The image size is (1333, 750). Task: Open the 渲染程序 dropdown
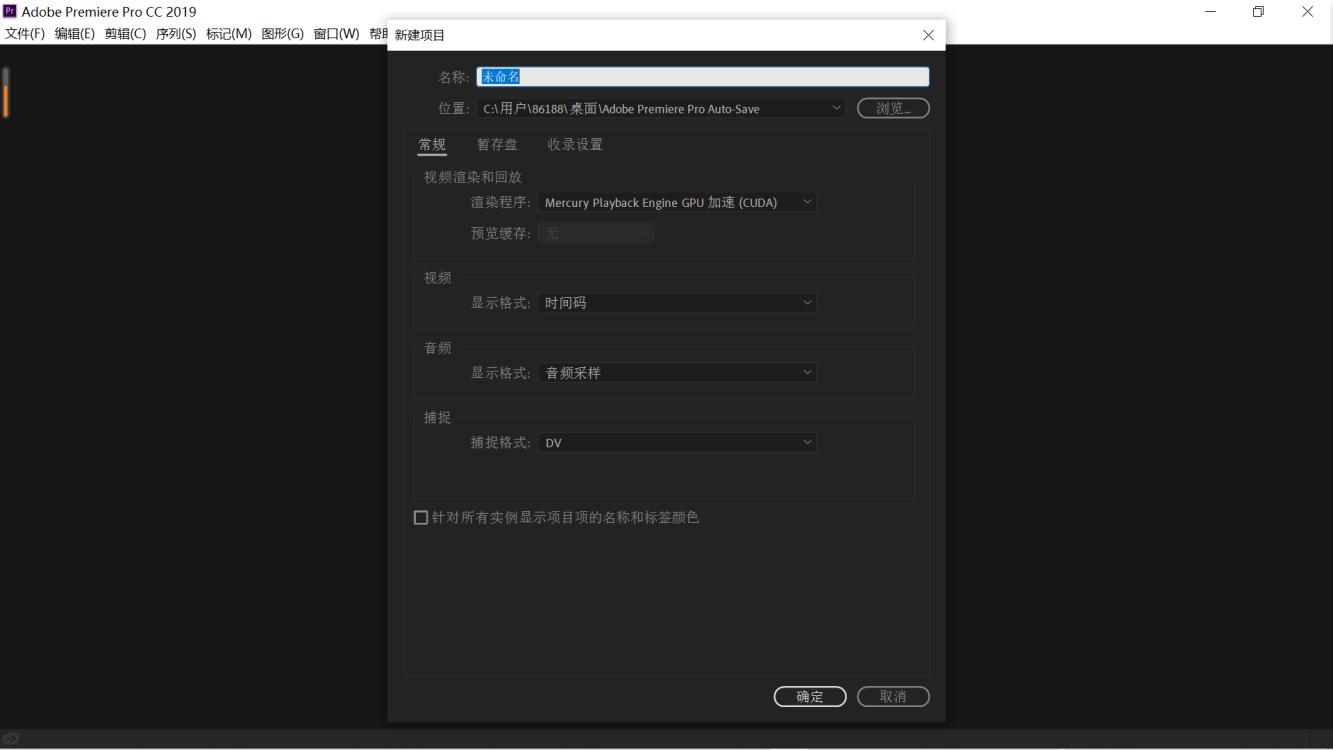678,201
